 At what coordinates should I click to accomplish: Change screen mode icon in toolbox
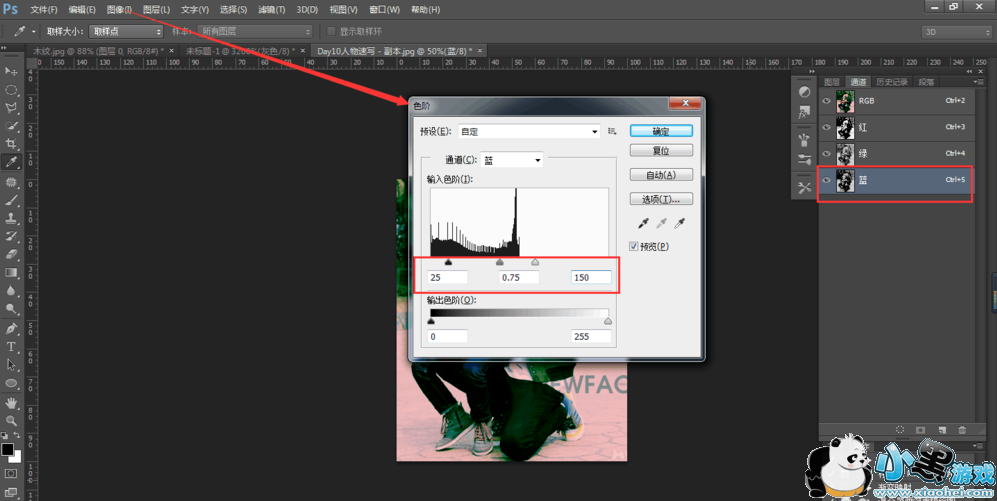click(x=11, y=491)
